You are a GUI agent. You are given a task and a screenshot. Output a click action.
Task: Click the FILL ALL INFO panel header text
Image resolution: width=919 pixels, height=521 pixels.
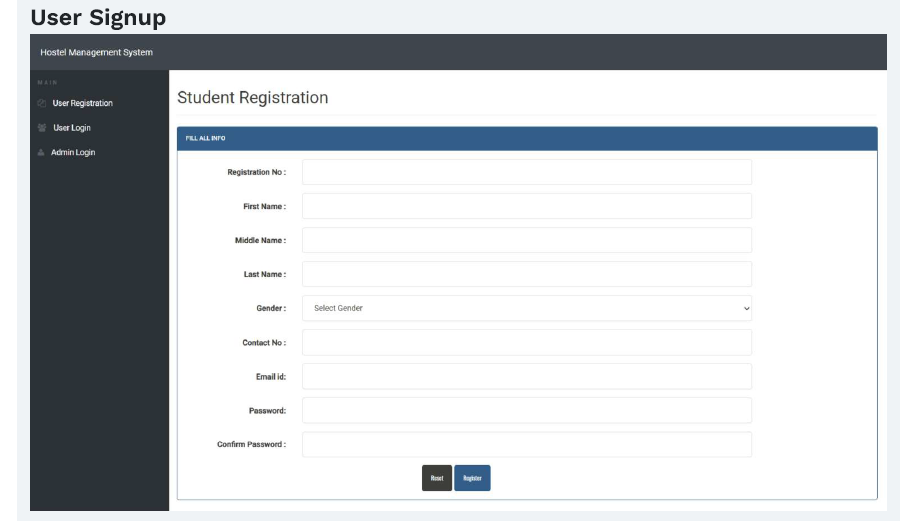[x=205, y=138]
